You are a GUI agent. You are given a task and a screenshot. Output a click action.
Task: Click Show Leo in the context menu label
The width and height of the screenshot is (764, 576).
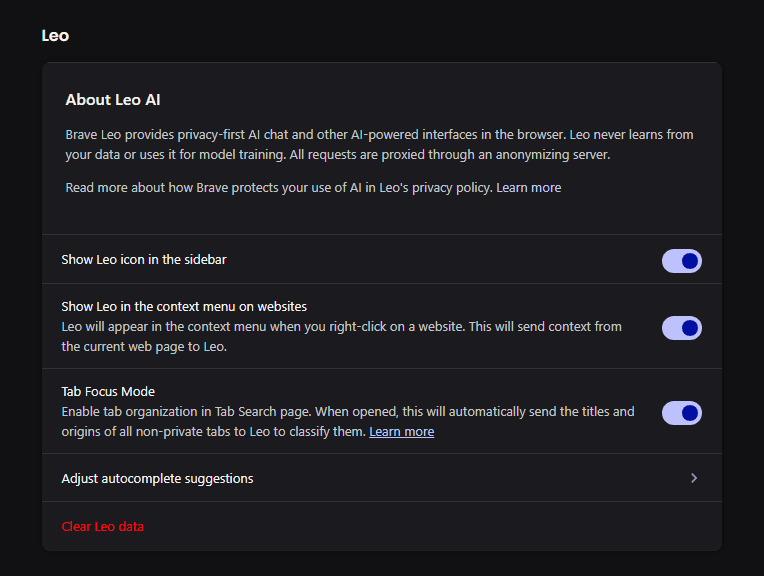tap(183, 306)
